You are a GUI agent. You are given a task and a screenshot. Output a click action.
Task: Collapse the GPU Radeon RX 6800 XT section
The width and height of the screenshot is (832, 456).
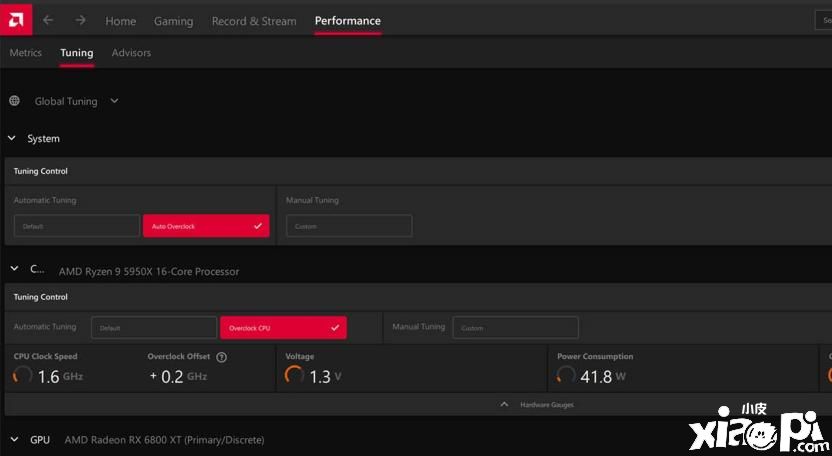[x=14, y=440]
